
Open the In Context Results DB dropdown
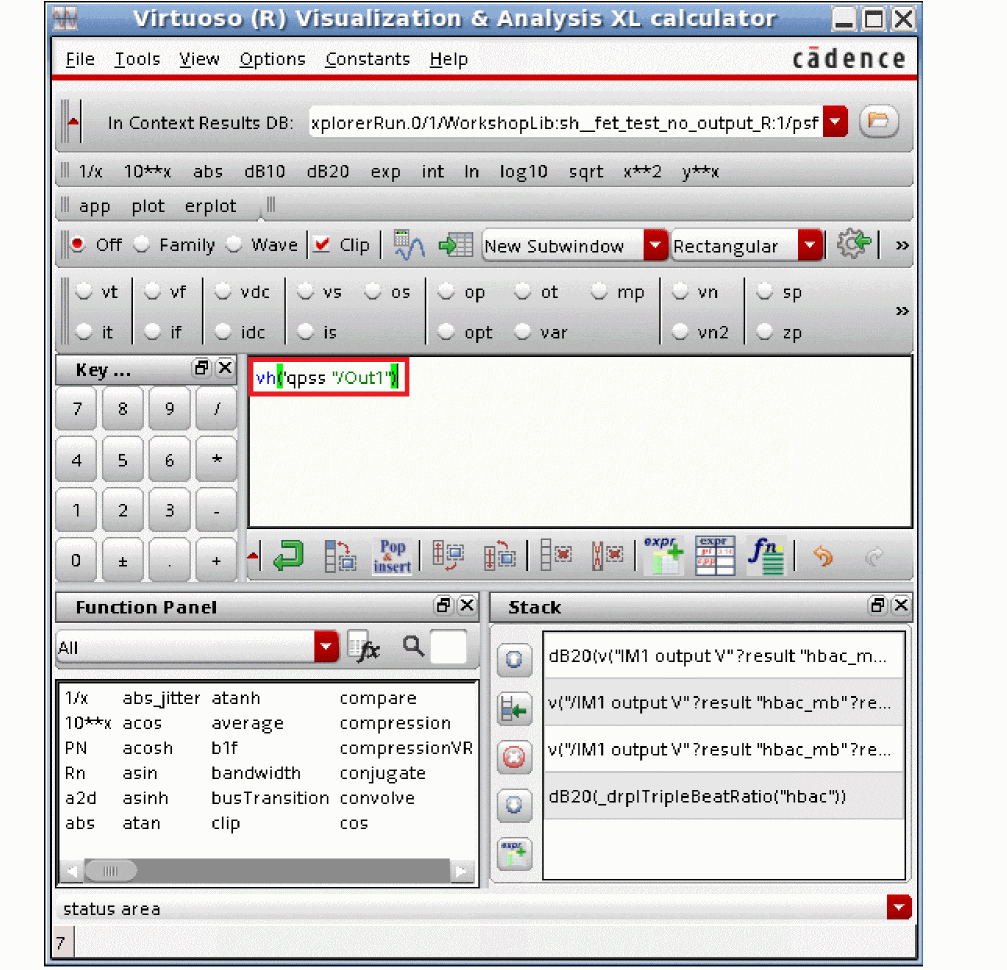835,122
